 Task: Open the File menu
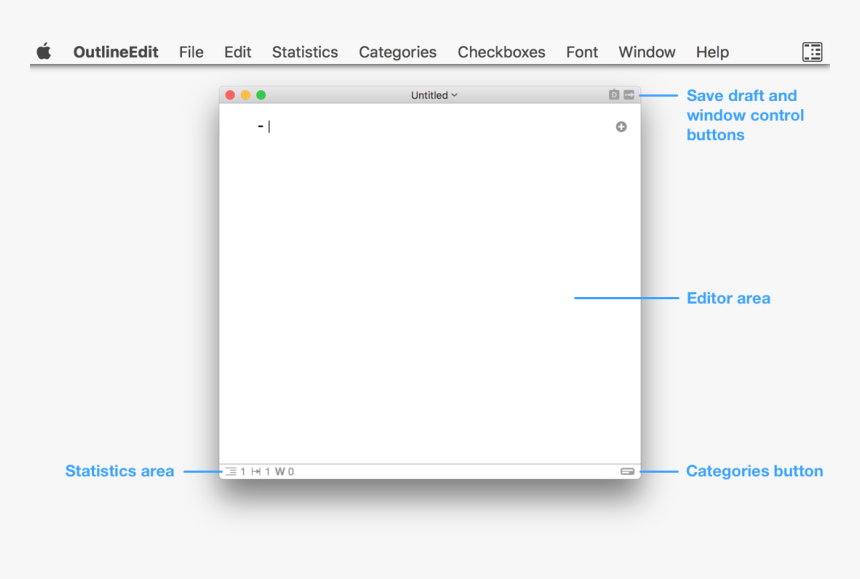point(190,52)
